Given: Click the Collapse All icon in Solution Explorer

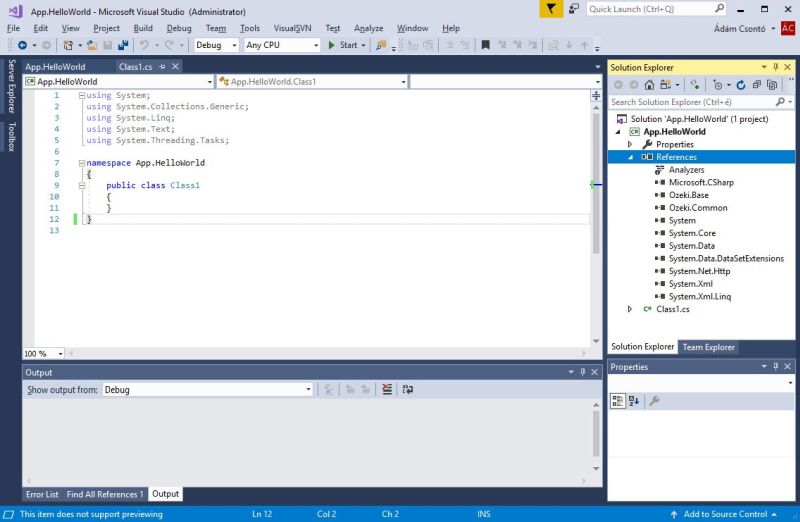Looking at the screenshot, I should (757, 85).
